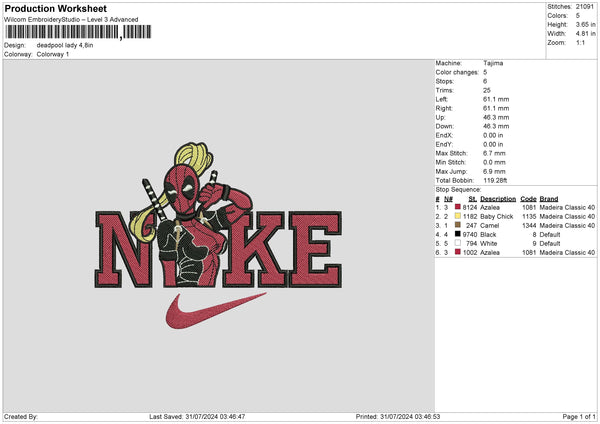The image size is (600, 424).
Task: Select stitch count '1002' in last row
Action: pyautogui.click(x=470, y=253)
